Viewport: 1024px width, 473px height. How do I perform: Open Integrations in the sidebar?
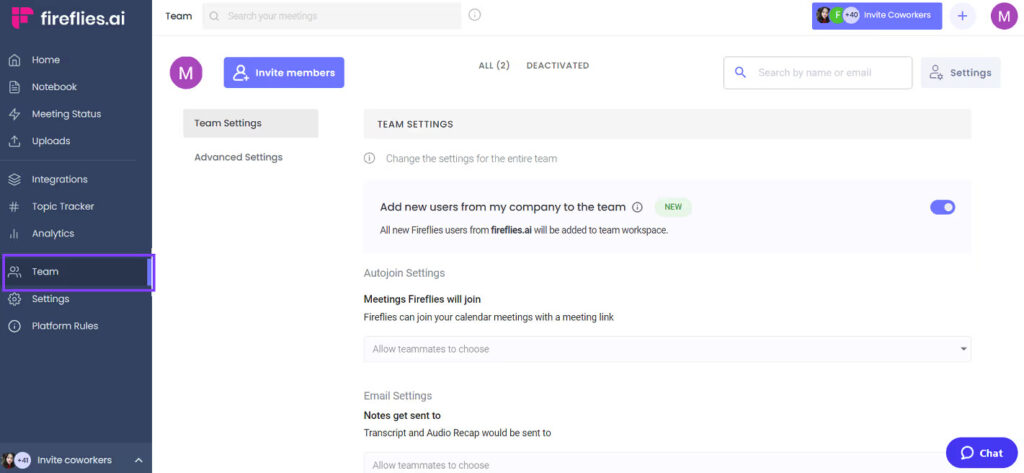[x=59, y=180]
